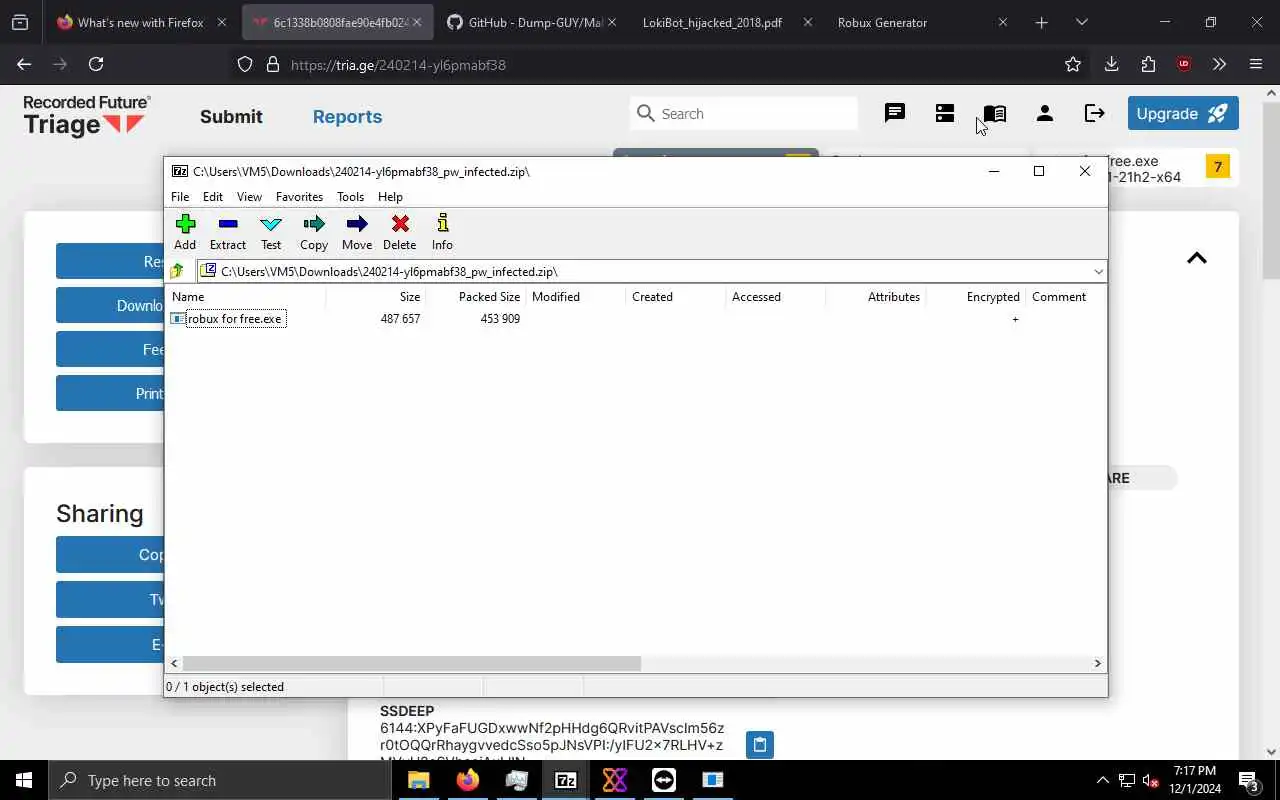Screen dimensions: 1280x800
Task: Sort by the Attributes column header
Action: pos(876,297)
